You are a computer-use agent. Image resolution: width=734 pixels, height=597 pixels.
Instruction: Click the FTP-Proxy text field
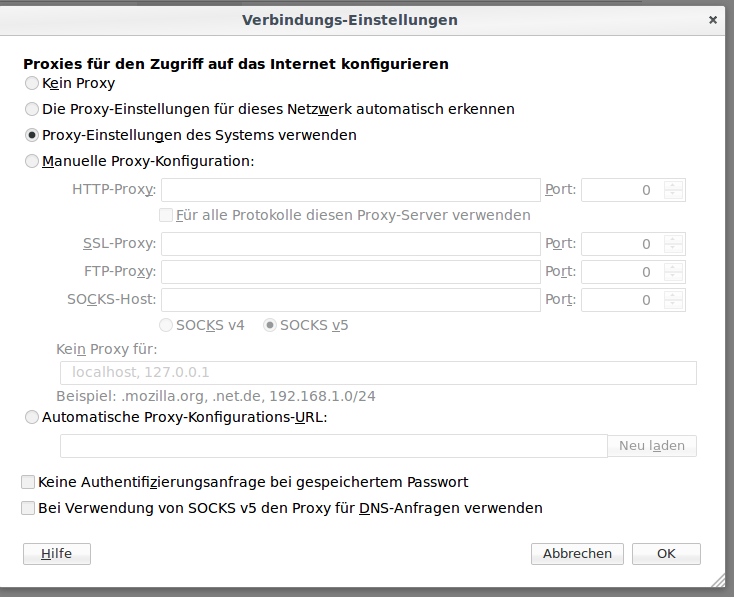point(351,272)
